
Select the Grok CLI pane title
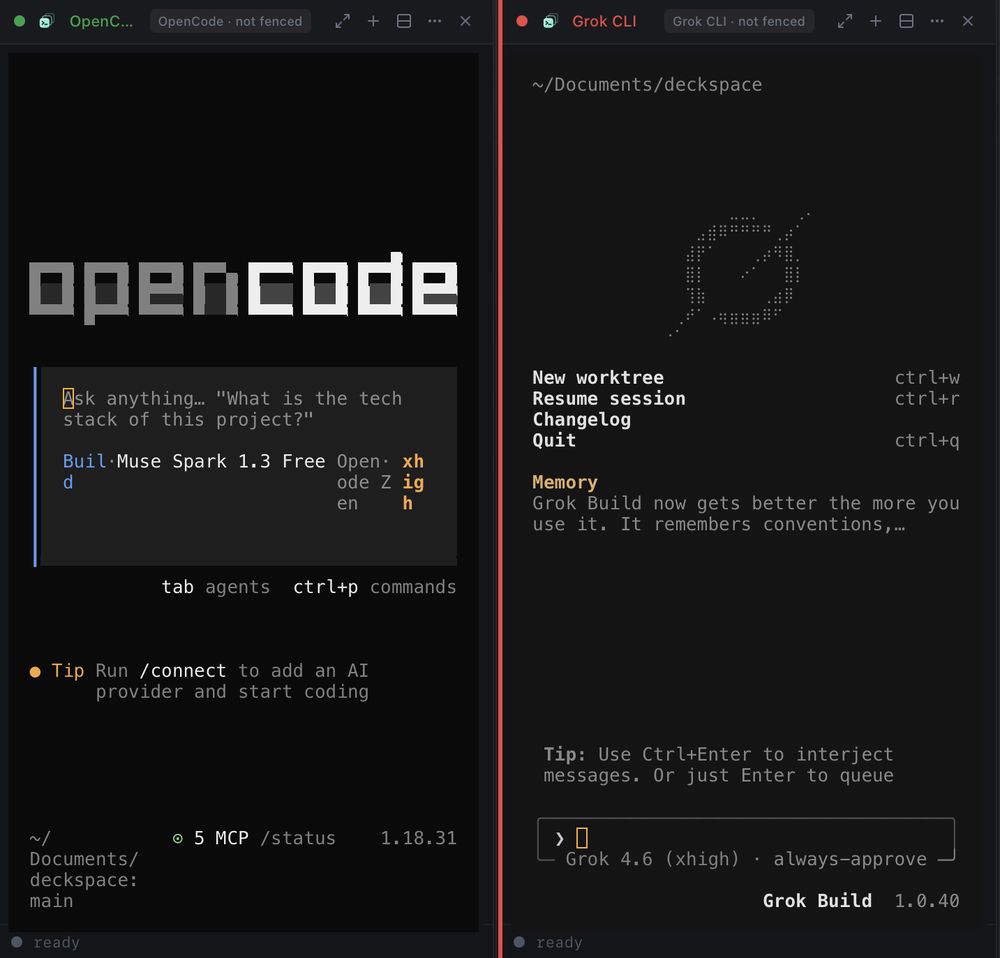pos(604,21)
